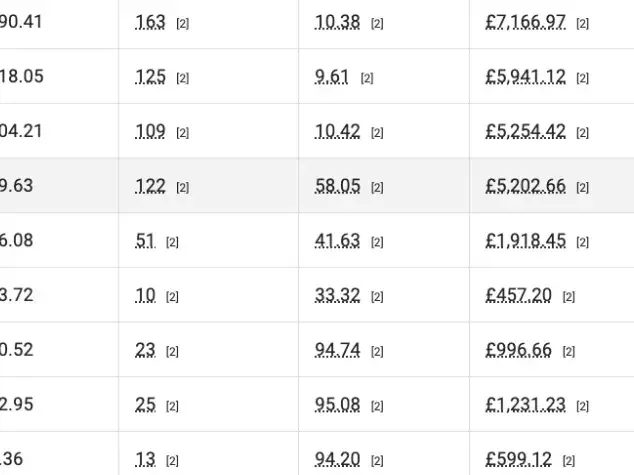The height and width of the screenshot is (475, 634).
Task: Click the £5,941.12 amount
Action: click(525, 76)
